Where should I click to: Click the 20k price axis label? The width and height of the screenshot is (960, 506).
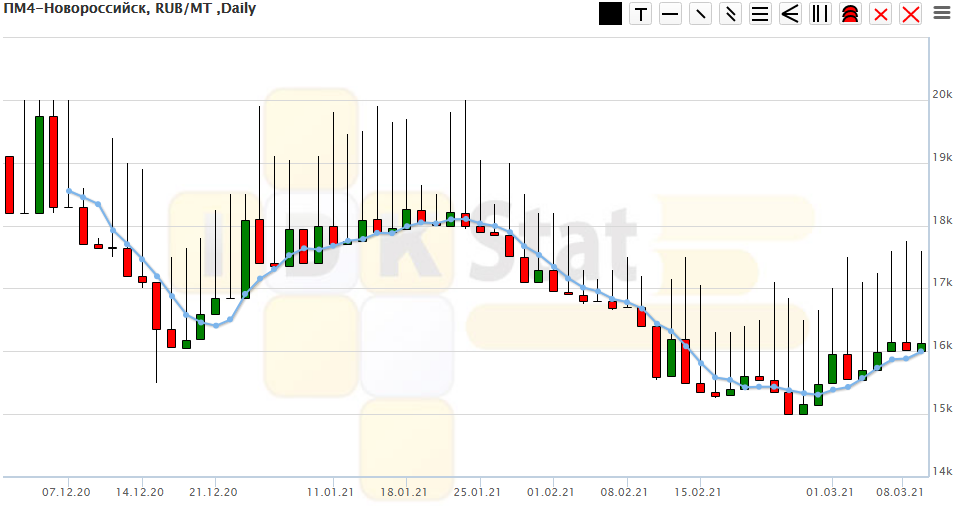(943, 95)
